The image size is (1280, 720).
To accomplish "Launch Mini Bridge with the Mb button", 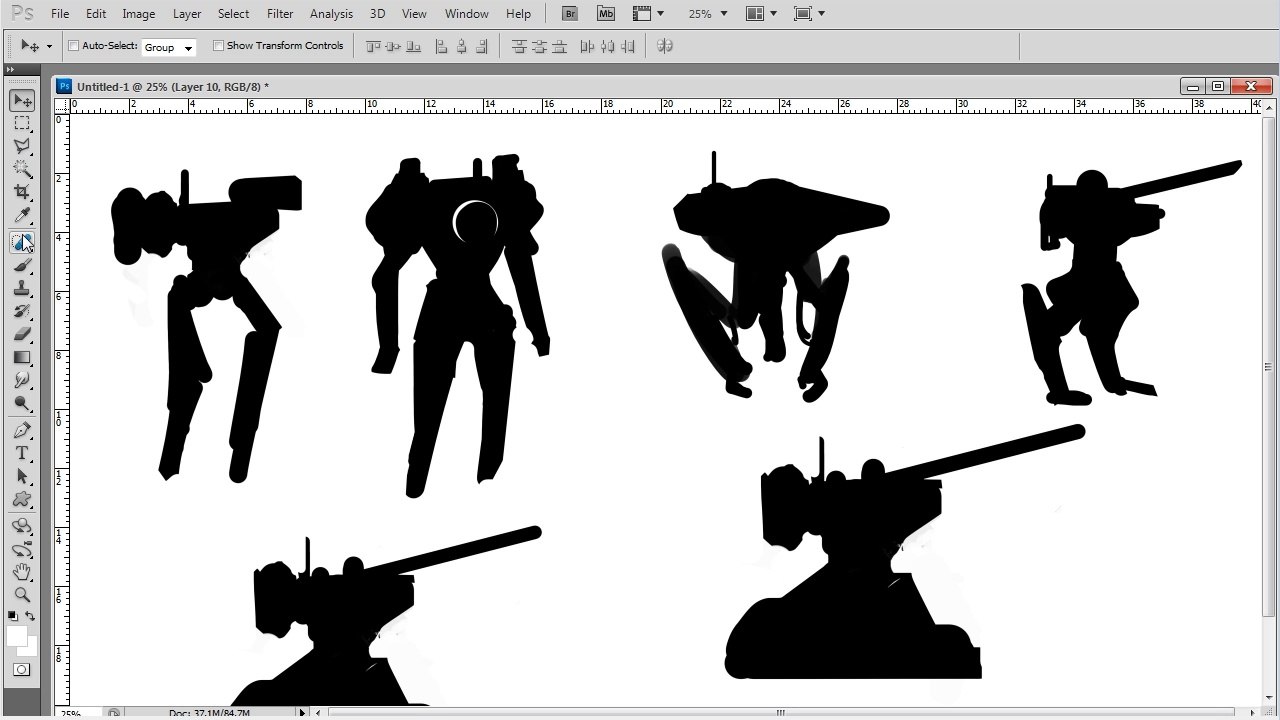I will (606, 14).
